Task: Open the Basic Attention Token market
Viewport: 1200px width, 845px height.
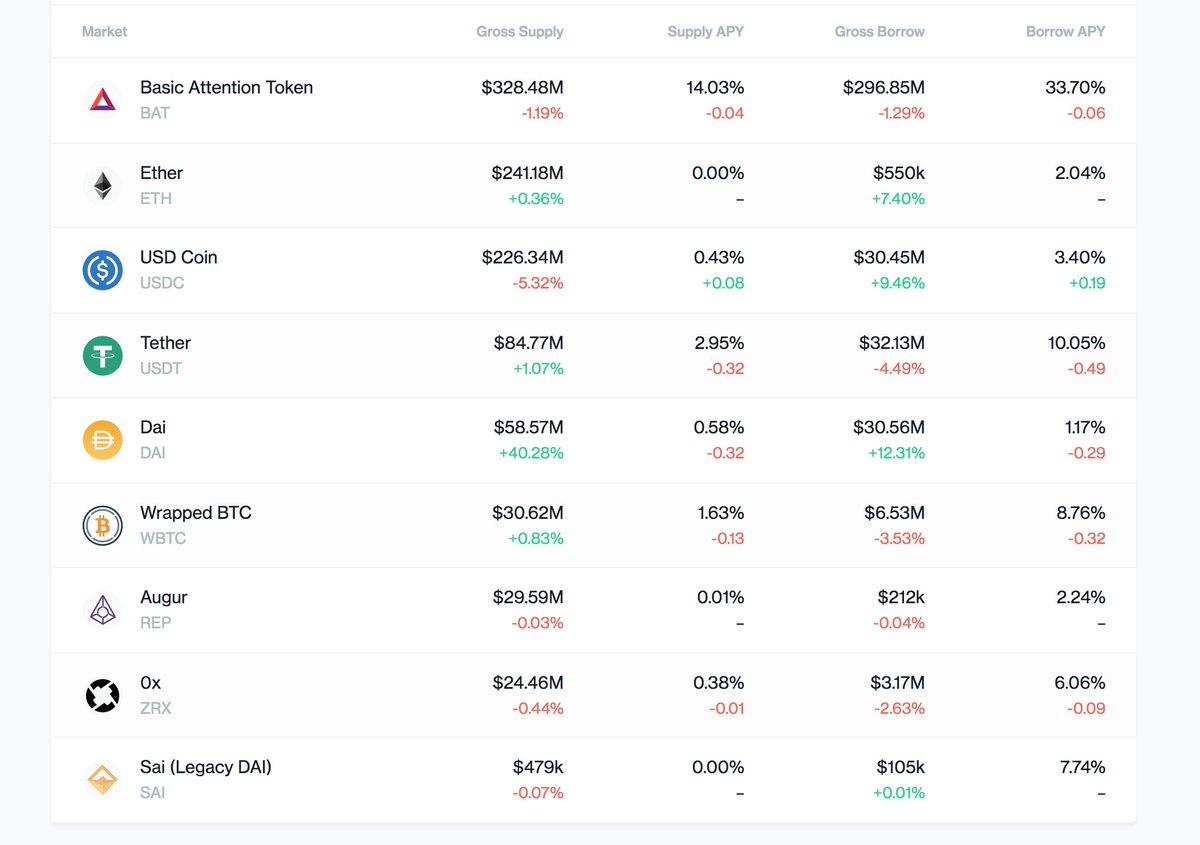Action: coord(226,88)
